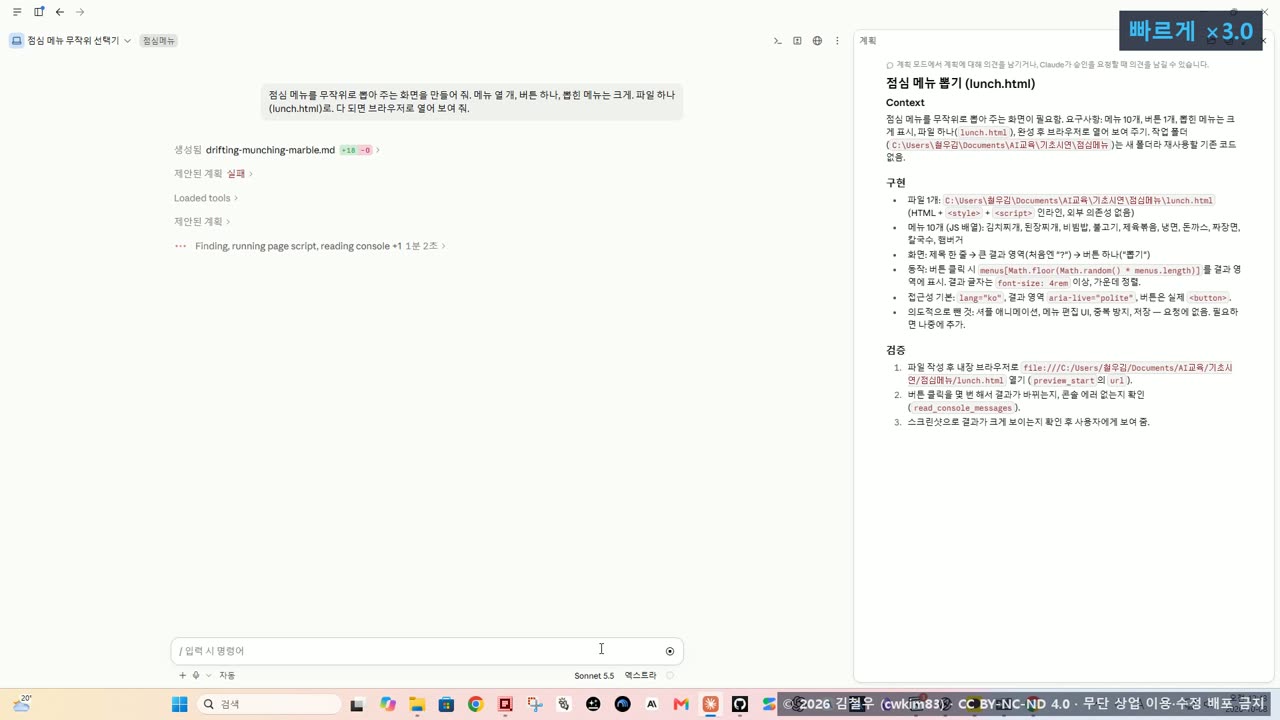Expand the Loaded tools row
Image resolution: width=1280 pixels, height=720 pixels.
click(x=206, y=198)
